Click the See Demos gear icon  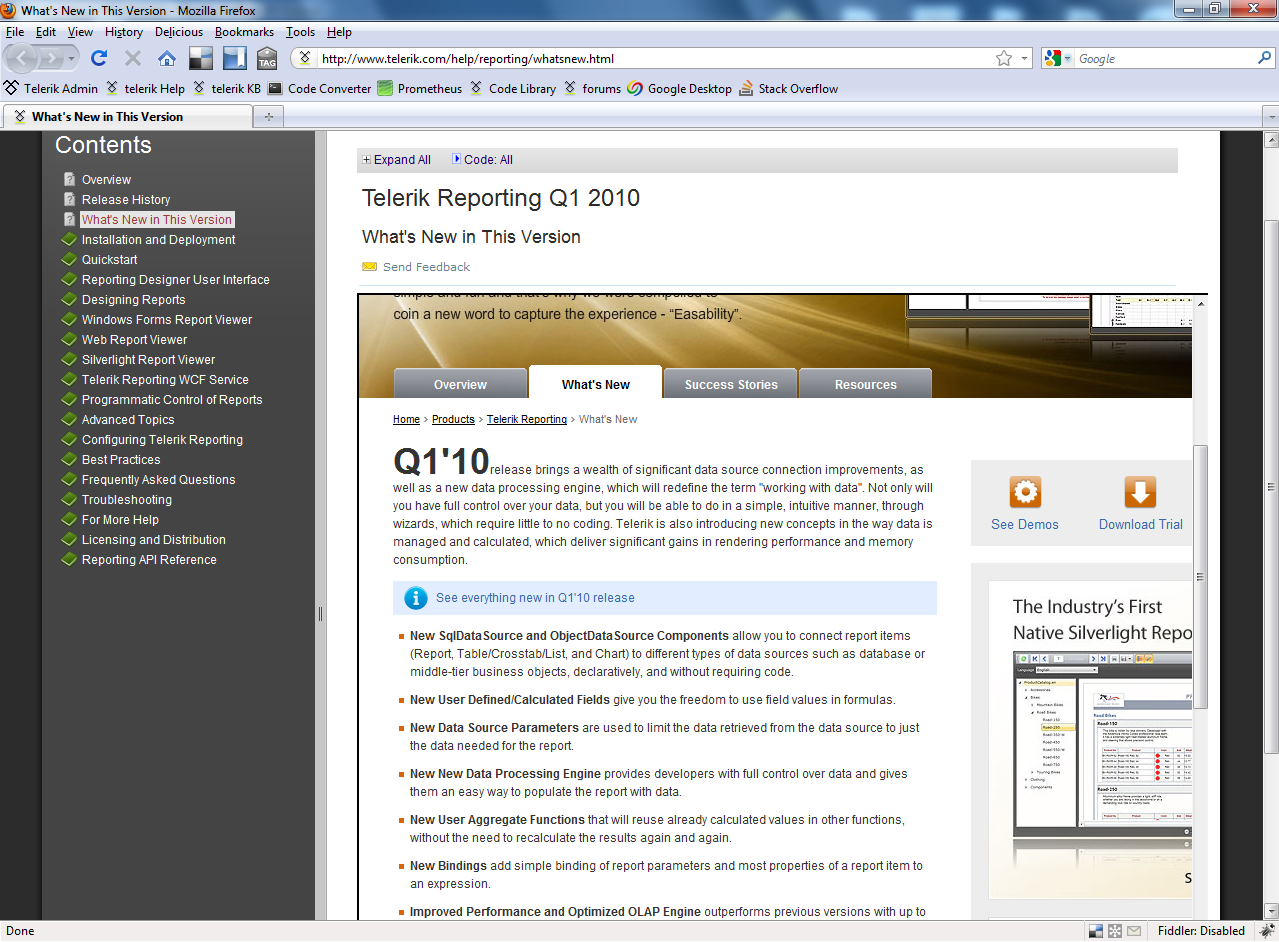pos(1025,492)
